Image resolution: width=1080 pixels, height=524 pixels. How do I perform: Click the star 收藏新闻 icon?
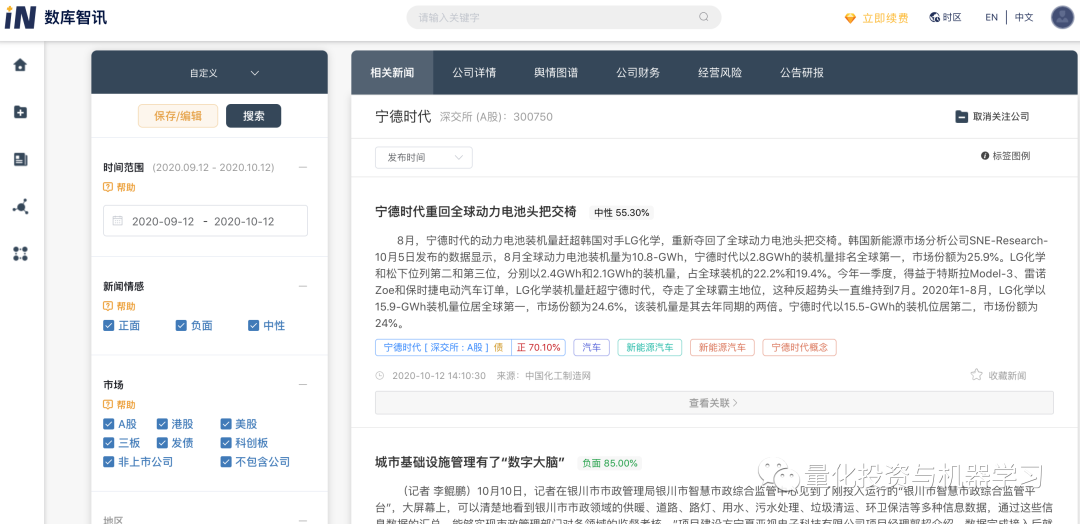[976, 375]
